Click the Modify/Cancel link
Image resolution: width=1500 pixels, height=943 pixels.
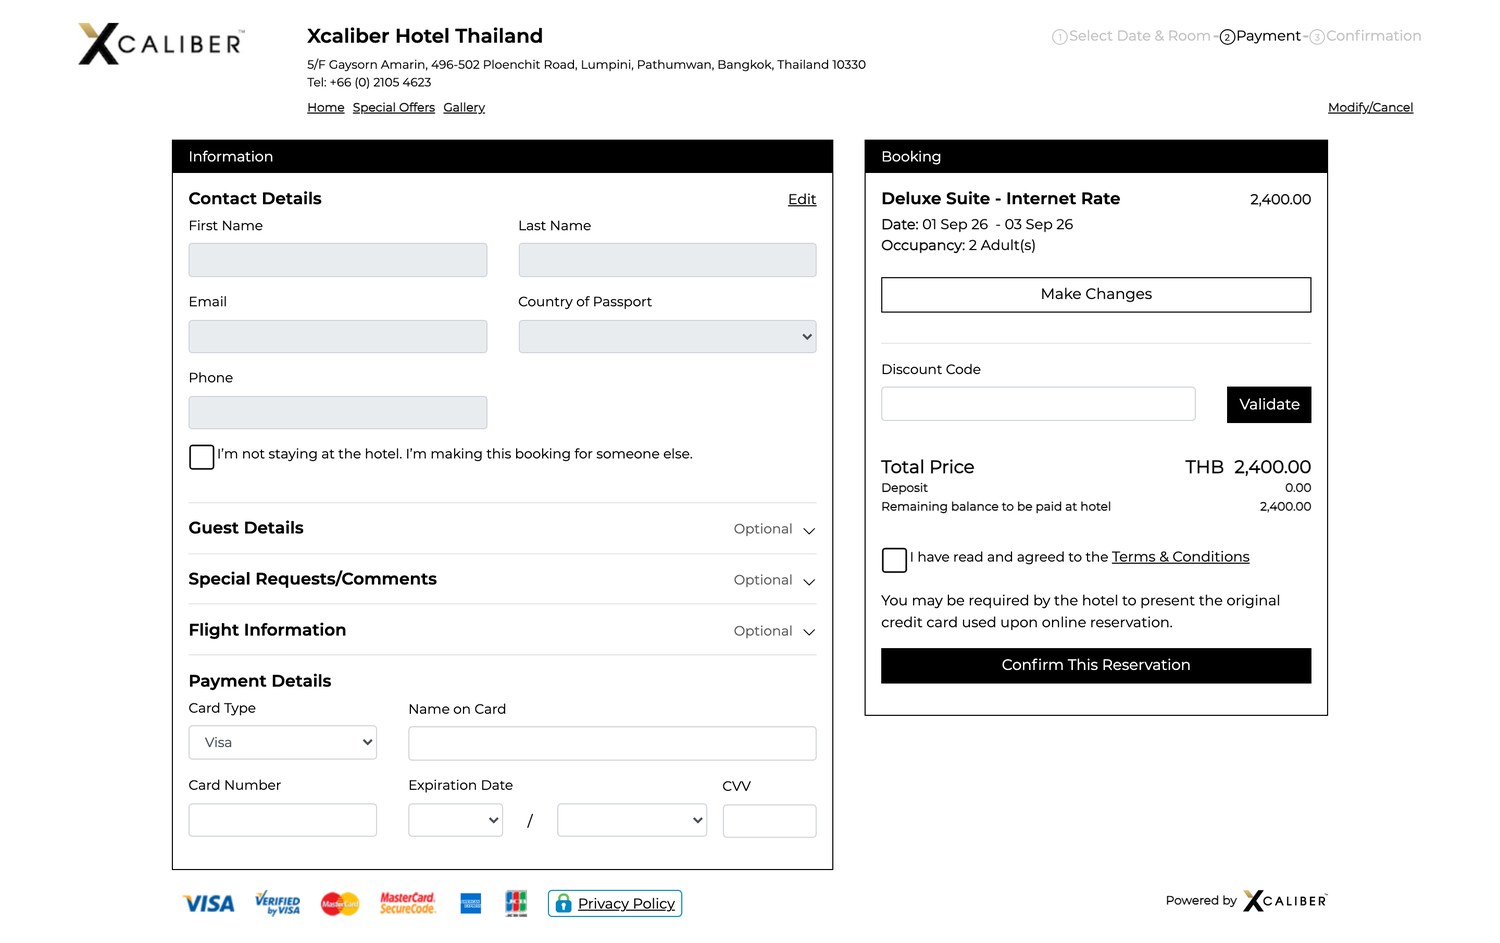tap(1370, 107)
